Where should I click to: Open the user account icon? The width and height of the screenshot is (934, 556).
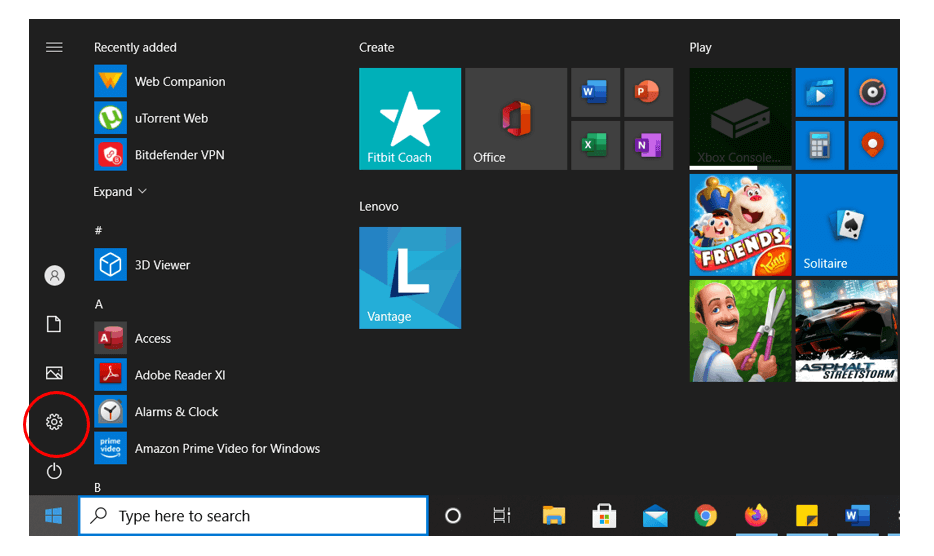pos(54,275)
